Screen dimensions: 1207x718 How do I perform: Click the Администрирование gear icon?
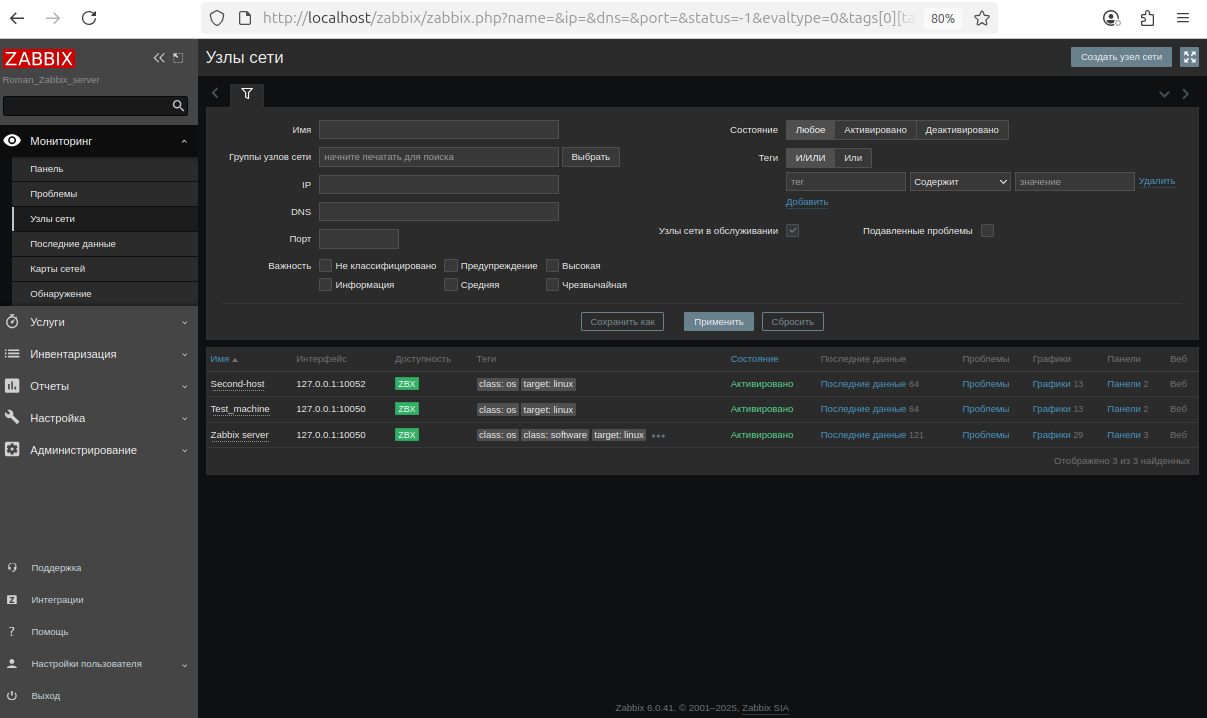coord(12,450)
